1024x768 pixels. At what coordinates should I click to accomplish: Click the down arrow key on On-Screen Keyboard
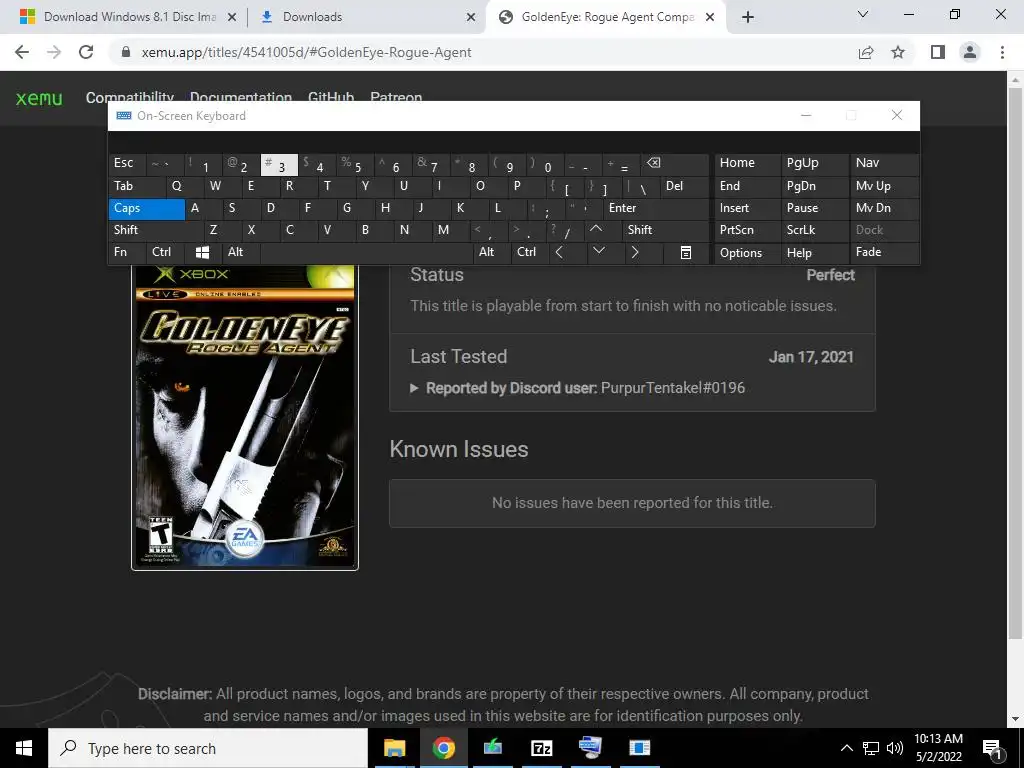[599, 251]
